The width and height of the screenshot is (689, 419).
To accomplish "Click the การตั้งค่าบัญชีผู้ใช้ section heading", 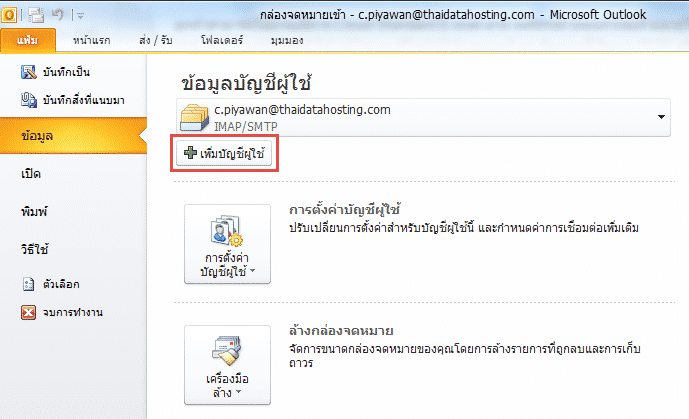I will click(344, 209).
